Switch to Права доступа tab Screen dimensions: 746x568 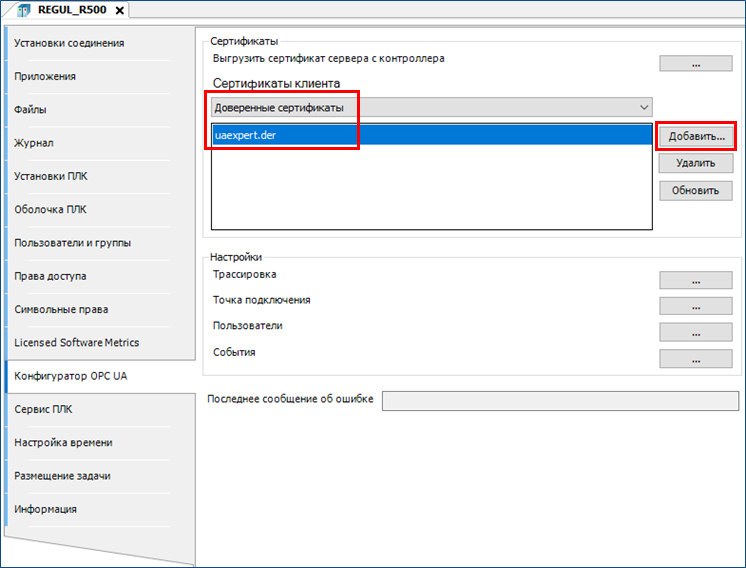tap(50, 276)
